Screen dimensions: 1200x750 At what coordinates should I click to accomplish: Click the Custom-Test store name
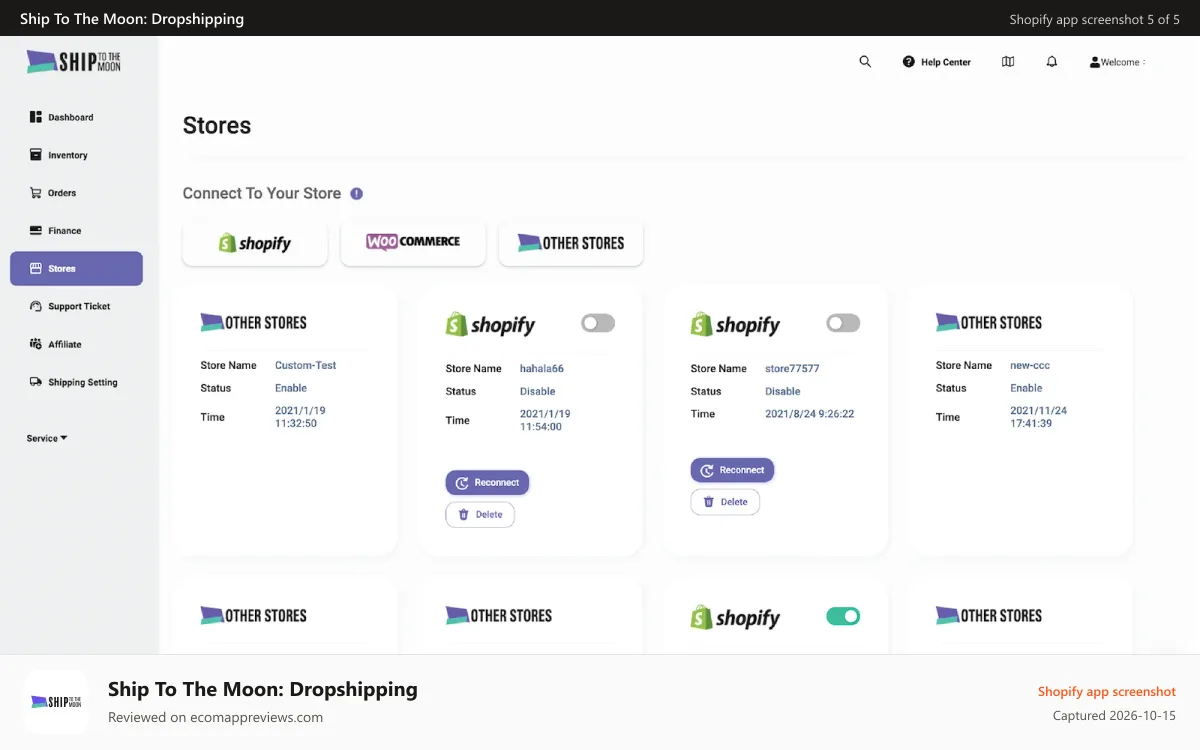(x=306, y=365)
